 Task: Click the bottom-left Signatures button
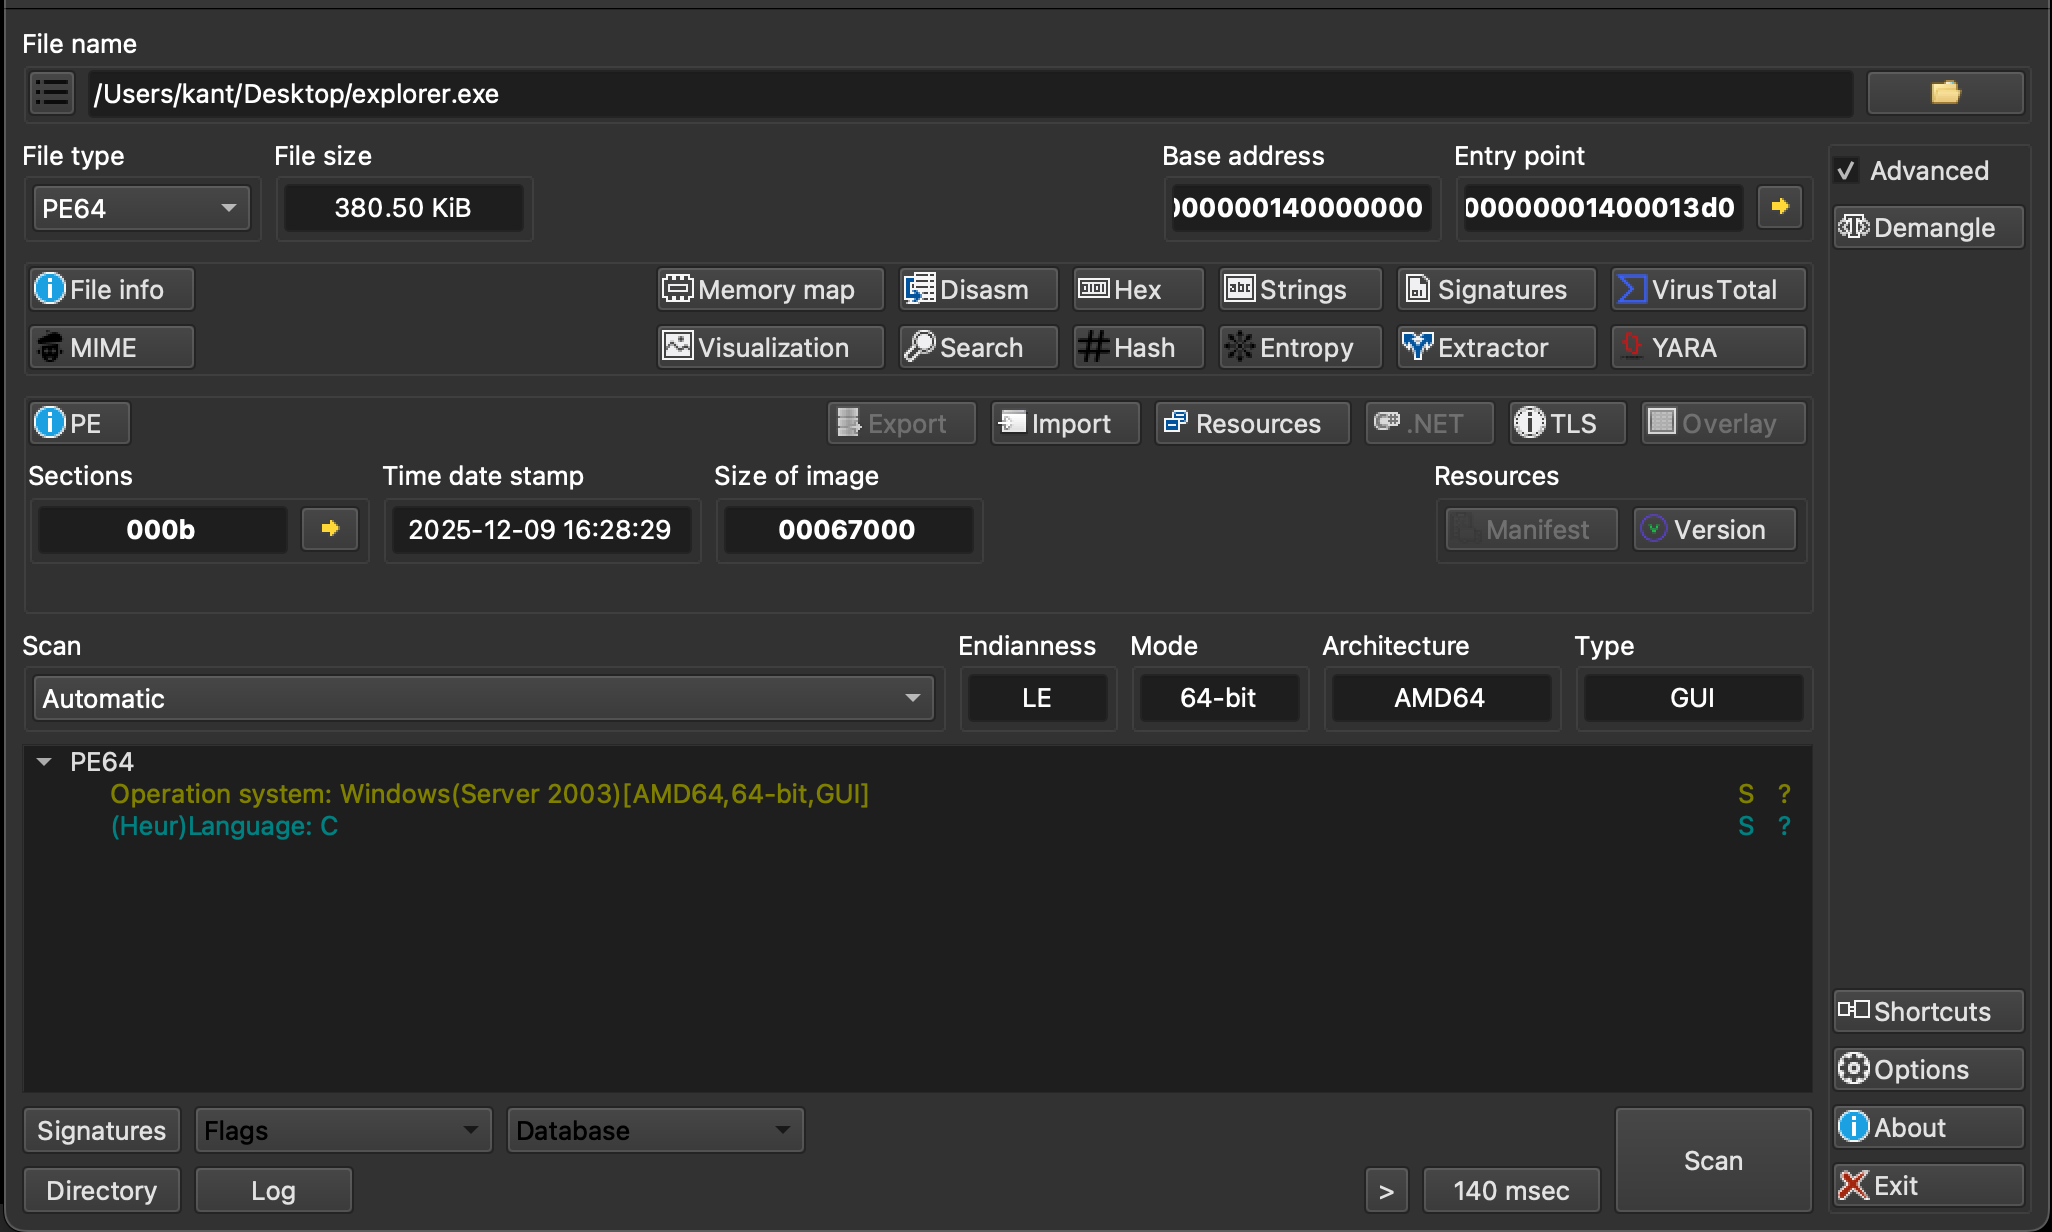point(101,1130)
